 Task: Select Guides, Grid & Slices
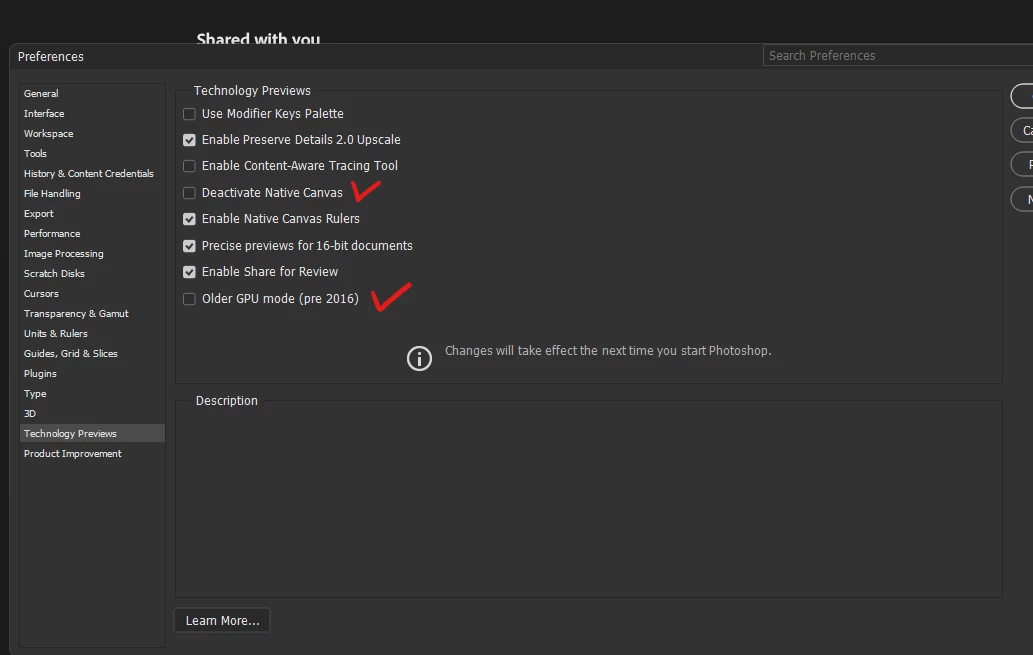click(92, 353)
